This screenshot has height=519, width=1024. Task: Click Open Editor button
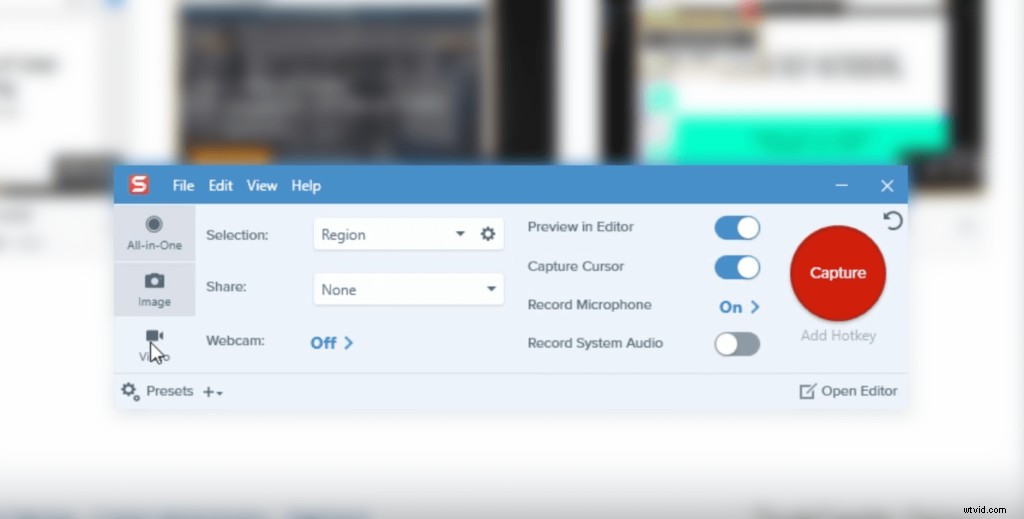click(x=848, y=391)
